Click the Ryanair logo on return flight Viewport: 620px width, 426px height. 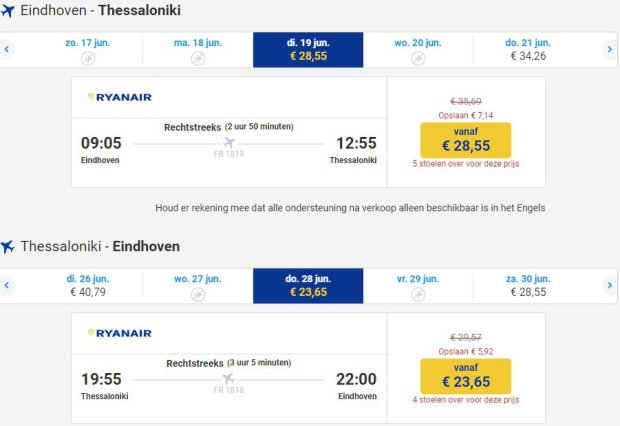point(119,333)
